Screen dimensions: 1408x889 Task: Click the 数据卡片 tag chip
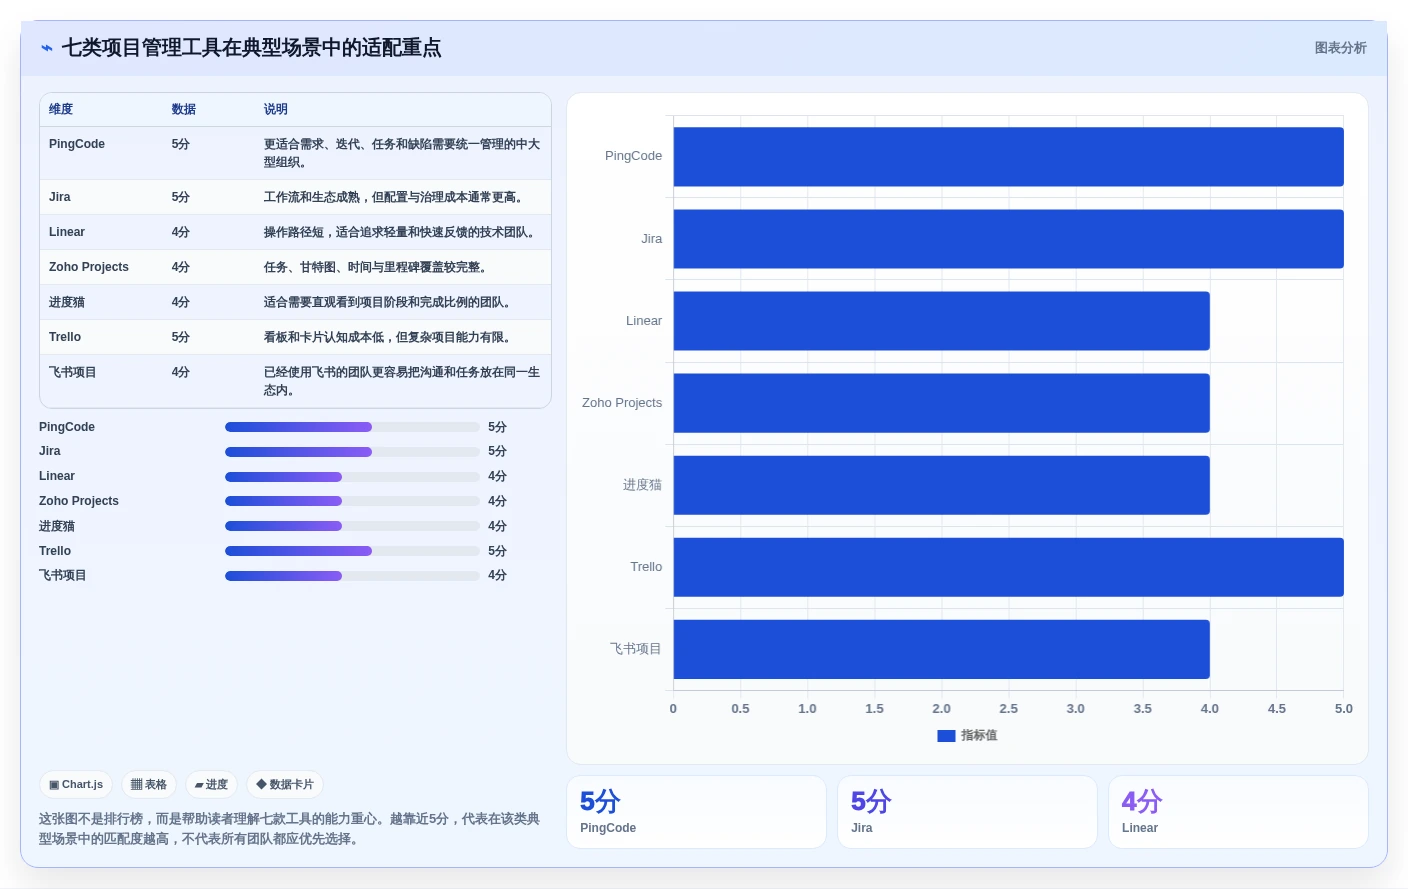click(x=285, y=785)
